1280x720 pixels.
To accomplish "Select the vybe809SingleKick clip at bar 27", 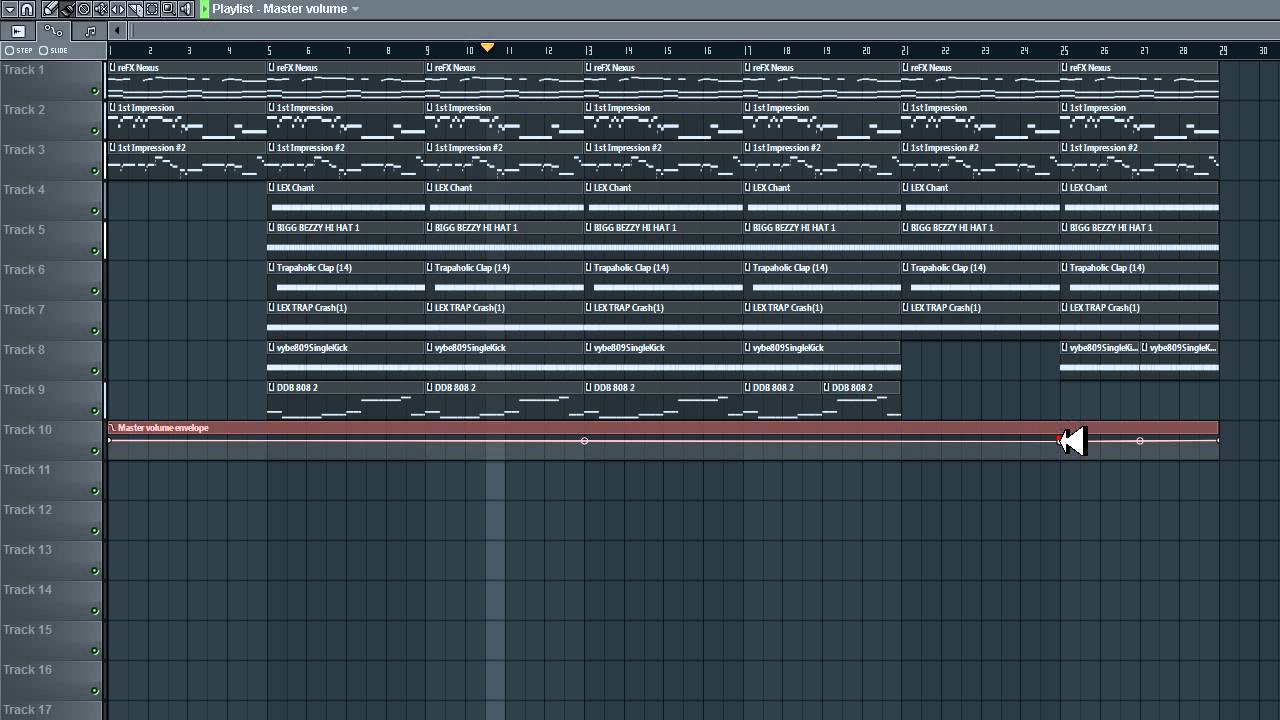I will (x=1179, y=360).
